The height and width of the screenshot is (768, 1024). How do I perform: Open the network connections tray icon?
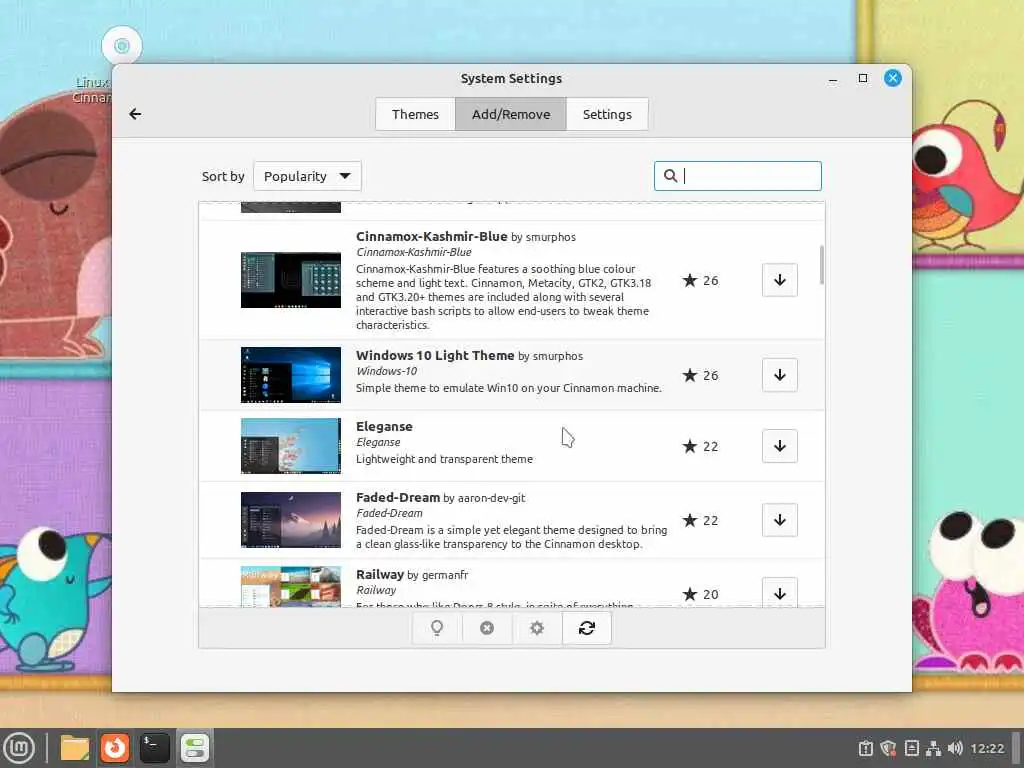tap(933, 748)
